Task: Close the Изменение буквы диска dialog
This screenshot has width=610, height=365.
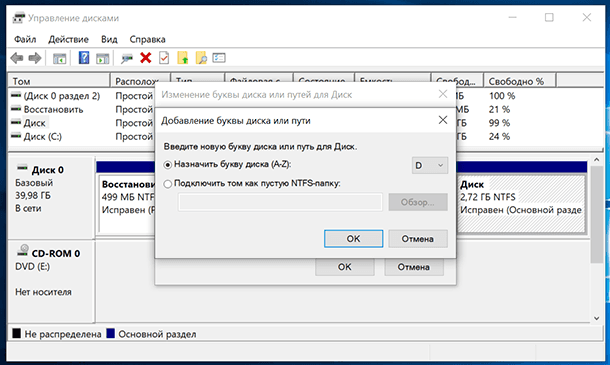Action: (443, 94)
